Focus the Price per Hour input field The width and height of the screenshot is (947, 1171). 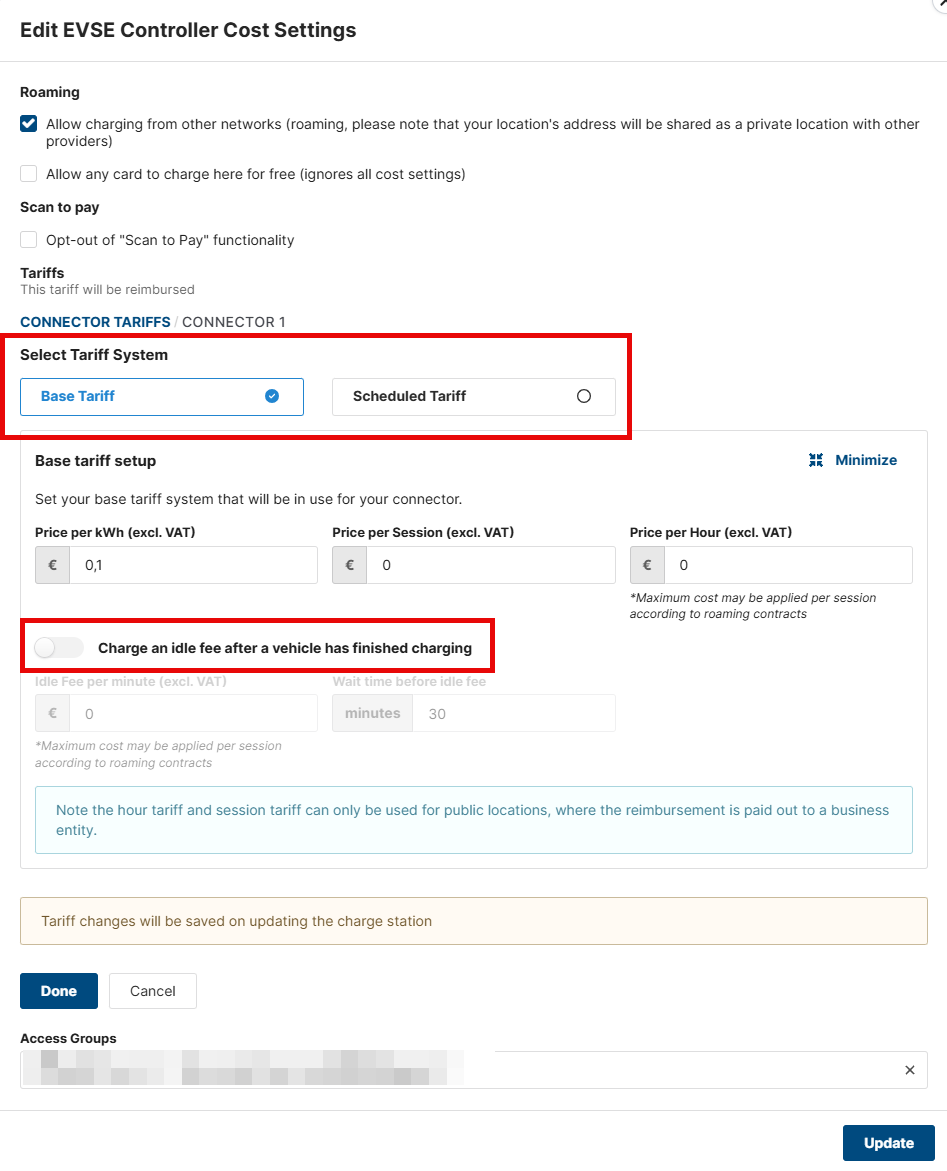click(x=788, y=565)
